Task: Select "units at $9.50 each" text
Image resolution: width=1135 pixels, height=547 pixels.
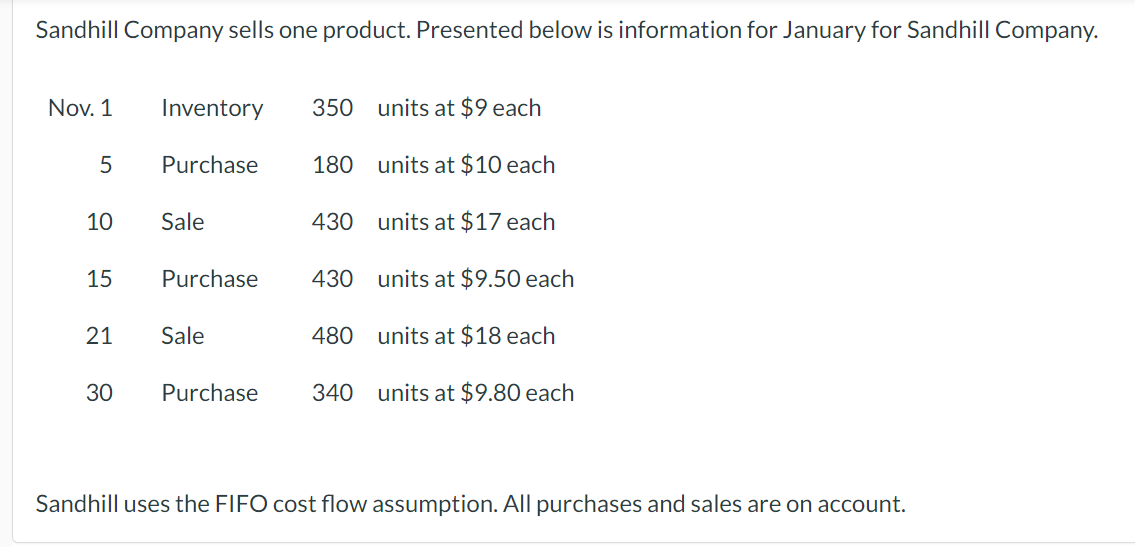Action: click(476, 279)
